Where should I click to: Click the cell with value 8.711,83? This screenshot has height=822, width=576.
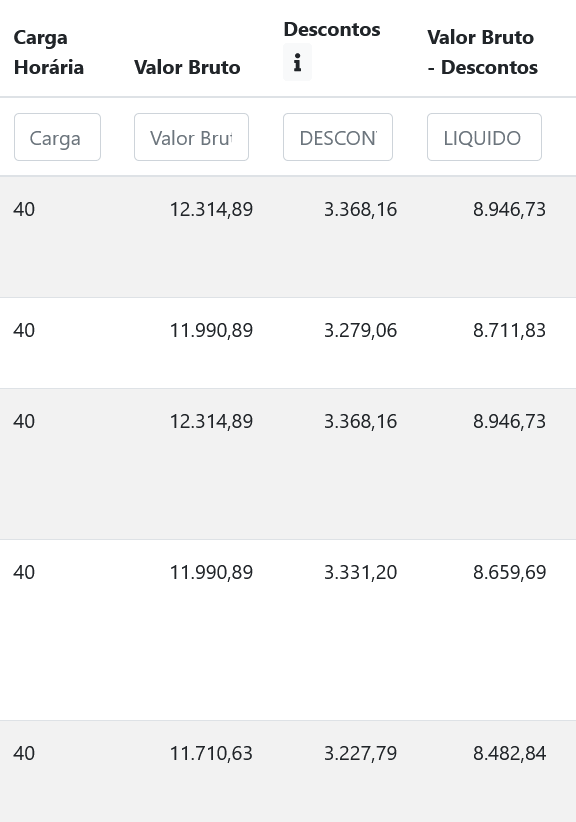coord(509,330)
